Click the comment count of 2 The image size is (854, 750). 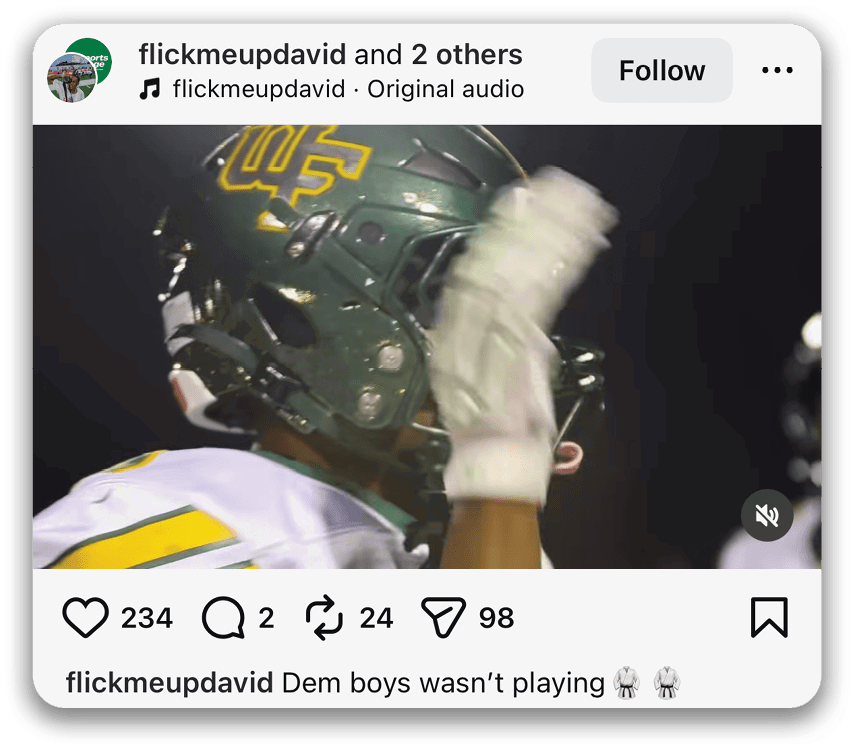pos(266,619)
